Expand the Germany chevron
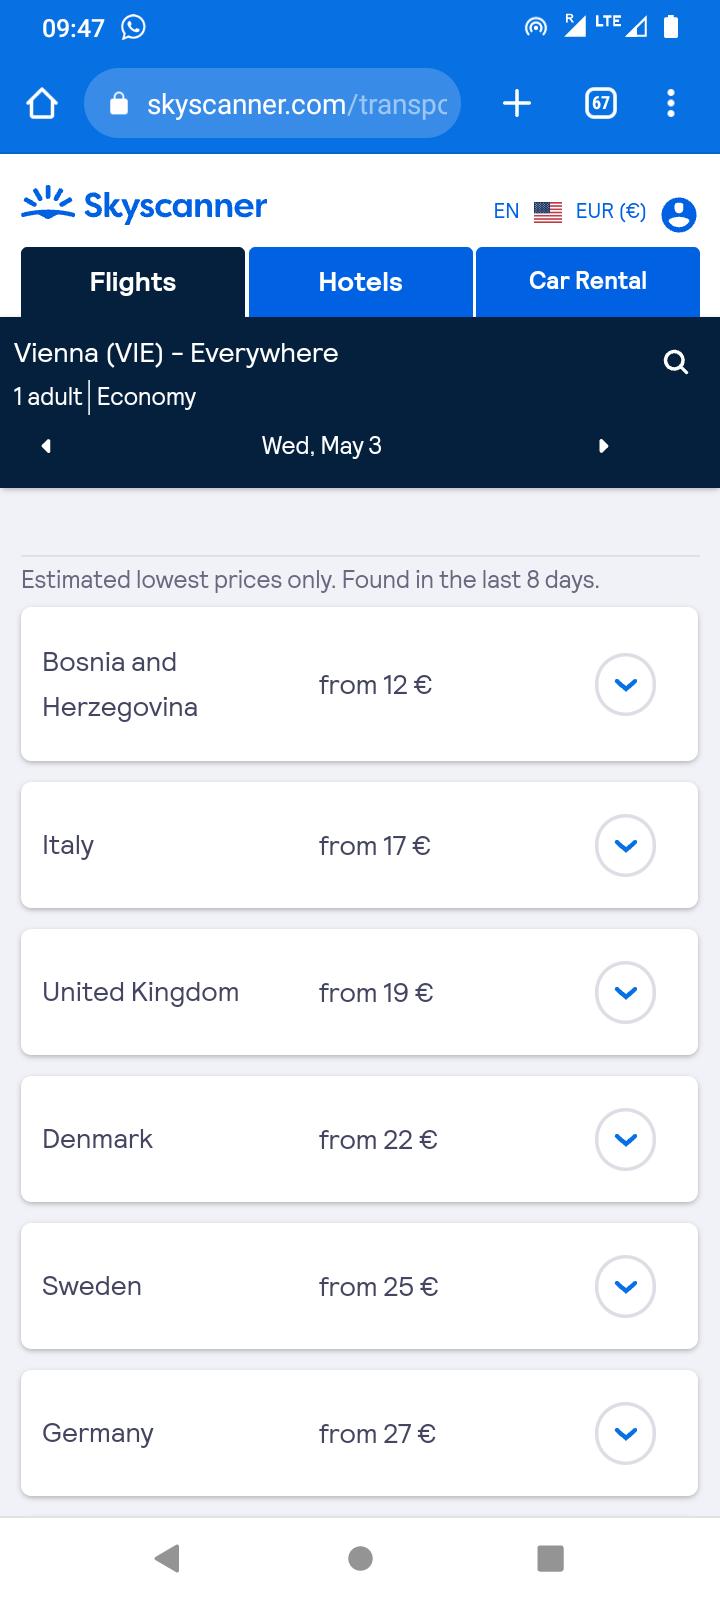The image size is (720, 1600). coord(625,1434)
